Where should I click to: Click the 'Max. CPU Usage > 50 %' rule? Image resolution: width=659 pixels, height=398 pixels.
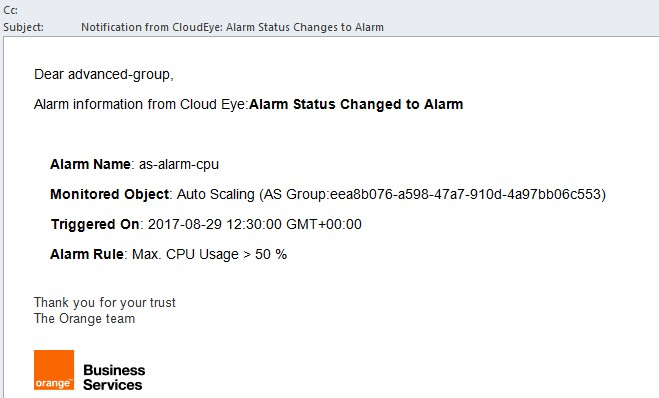click(209, 254)
